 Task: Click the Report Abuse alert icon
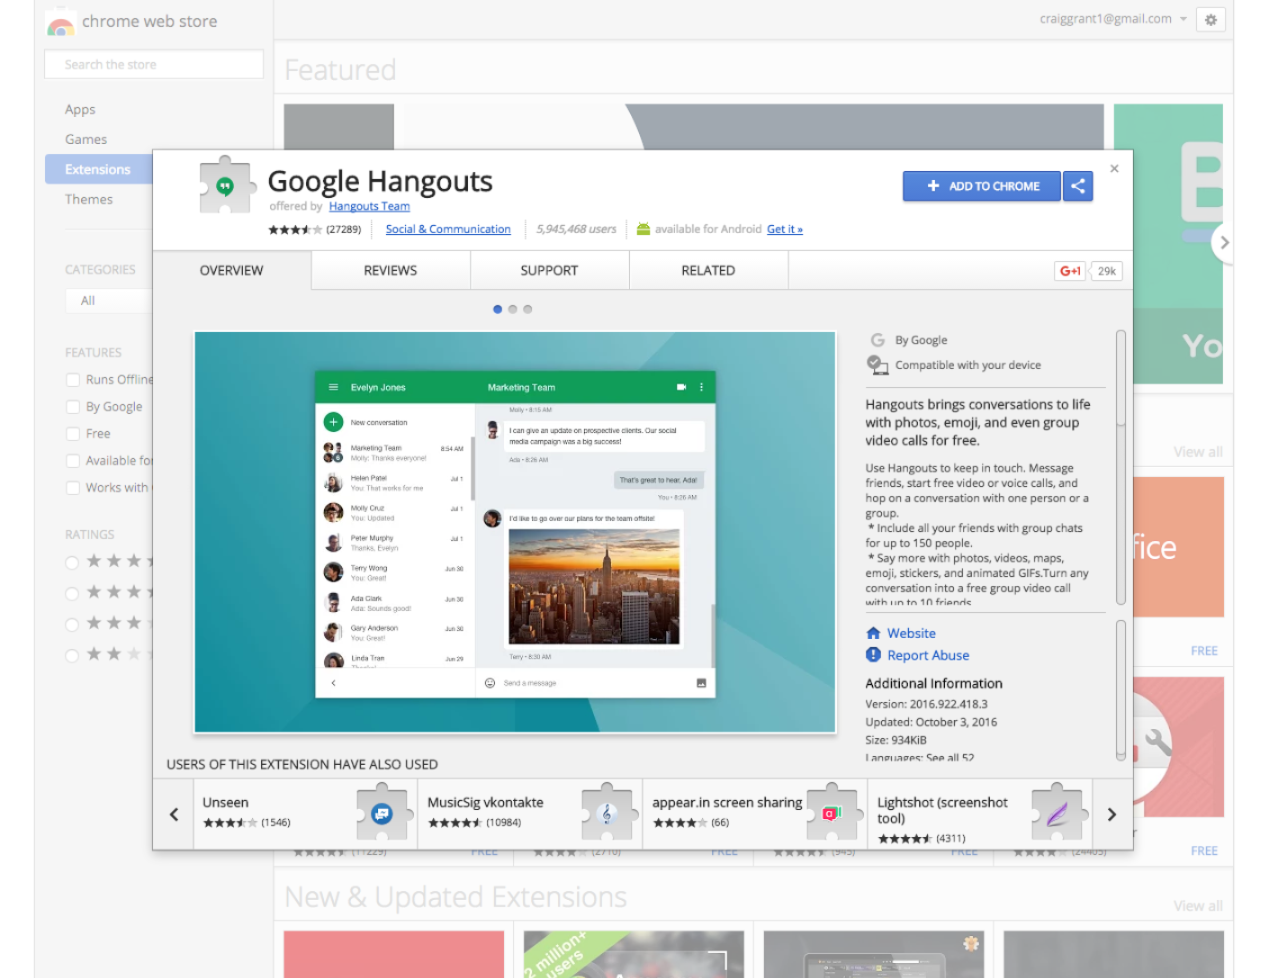point(873,655)
